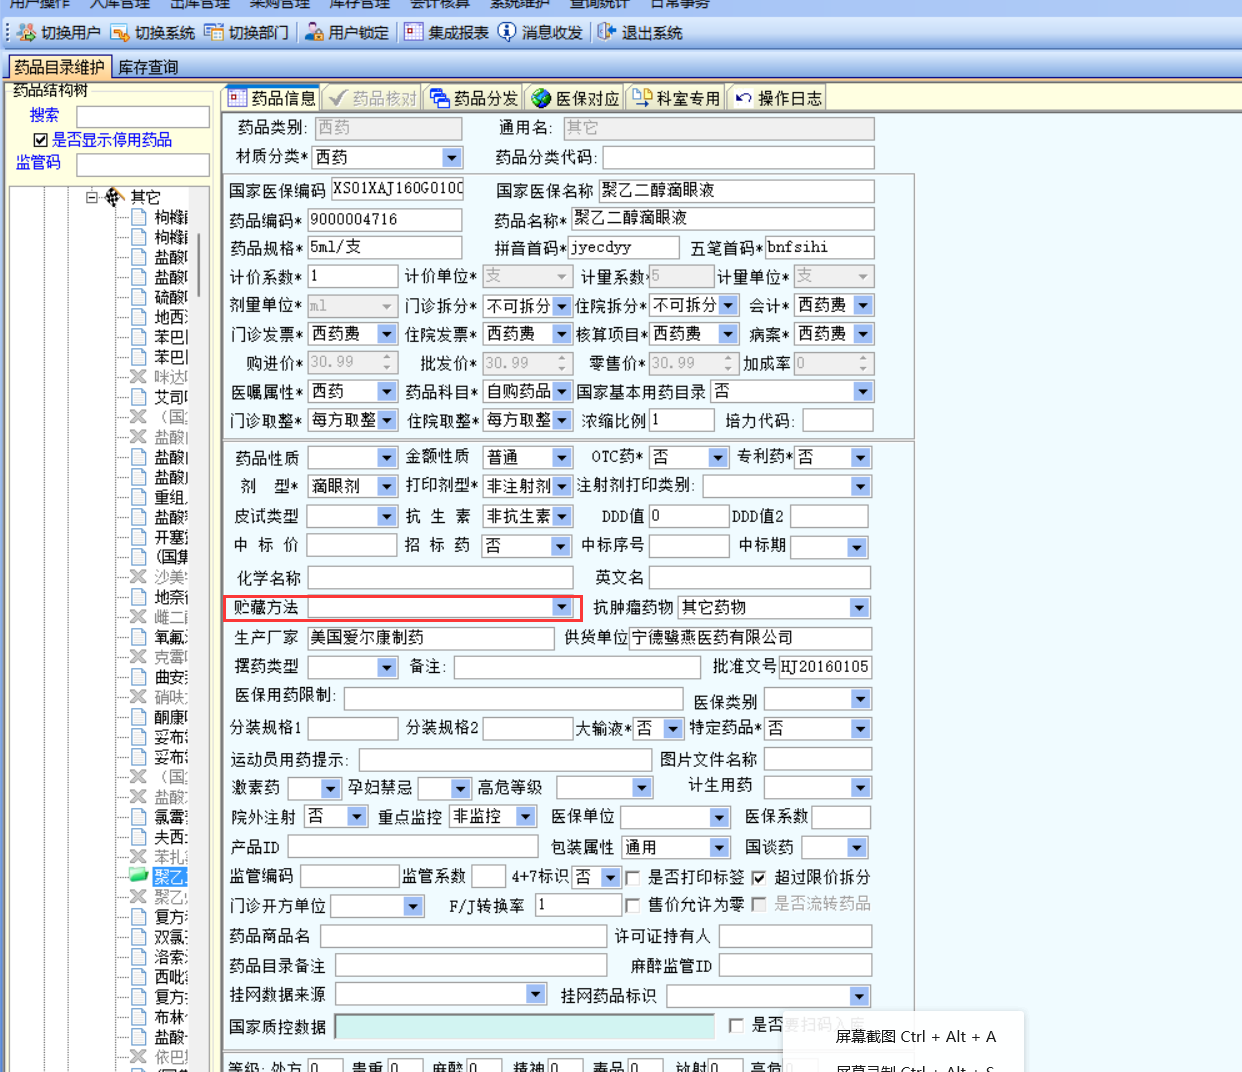
Task: Enable the 是否打印标签 checkbox
Action: point(632,878)
